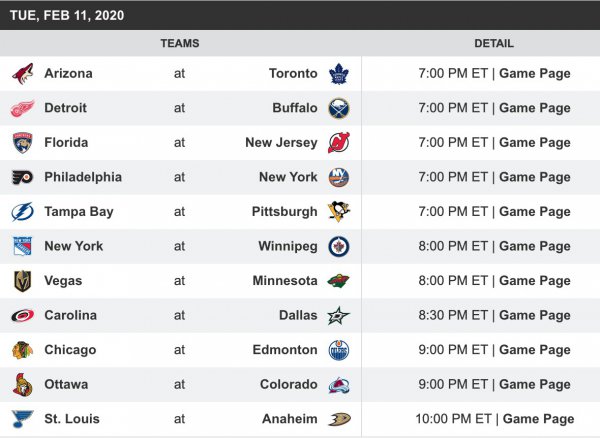
Task: Click the Anaheim Ducks logo
Action: pyautogui.click(x=339, y=419)
